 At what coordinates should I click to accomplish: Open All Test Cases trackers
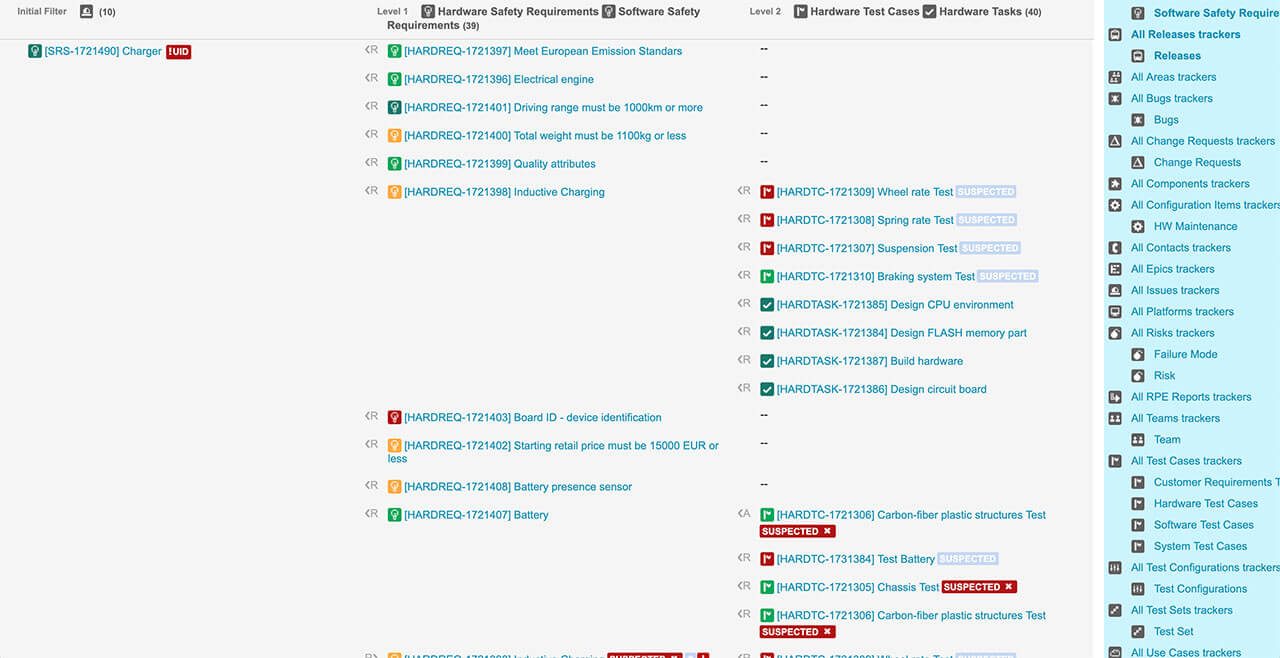coord(1186,461)
